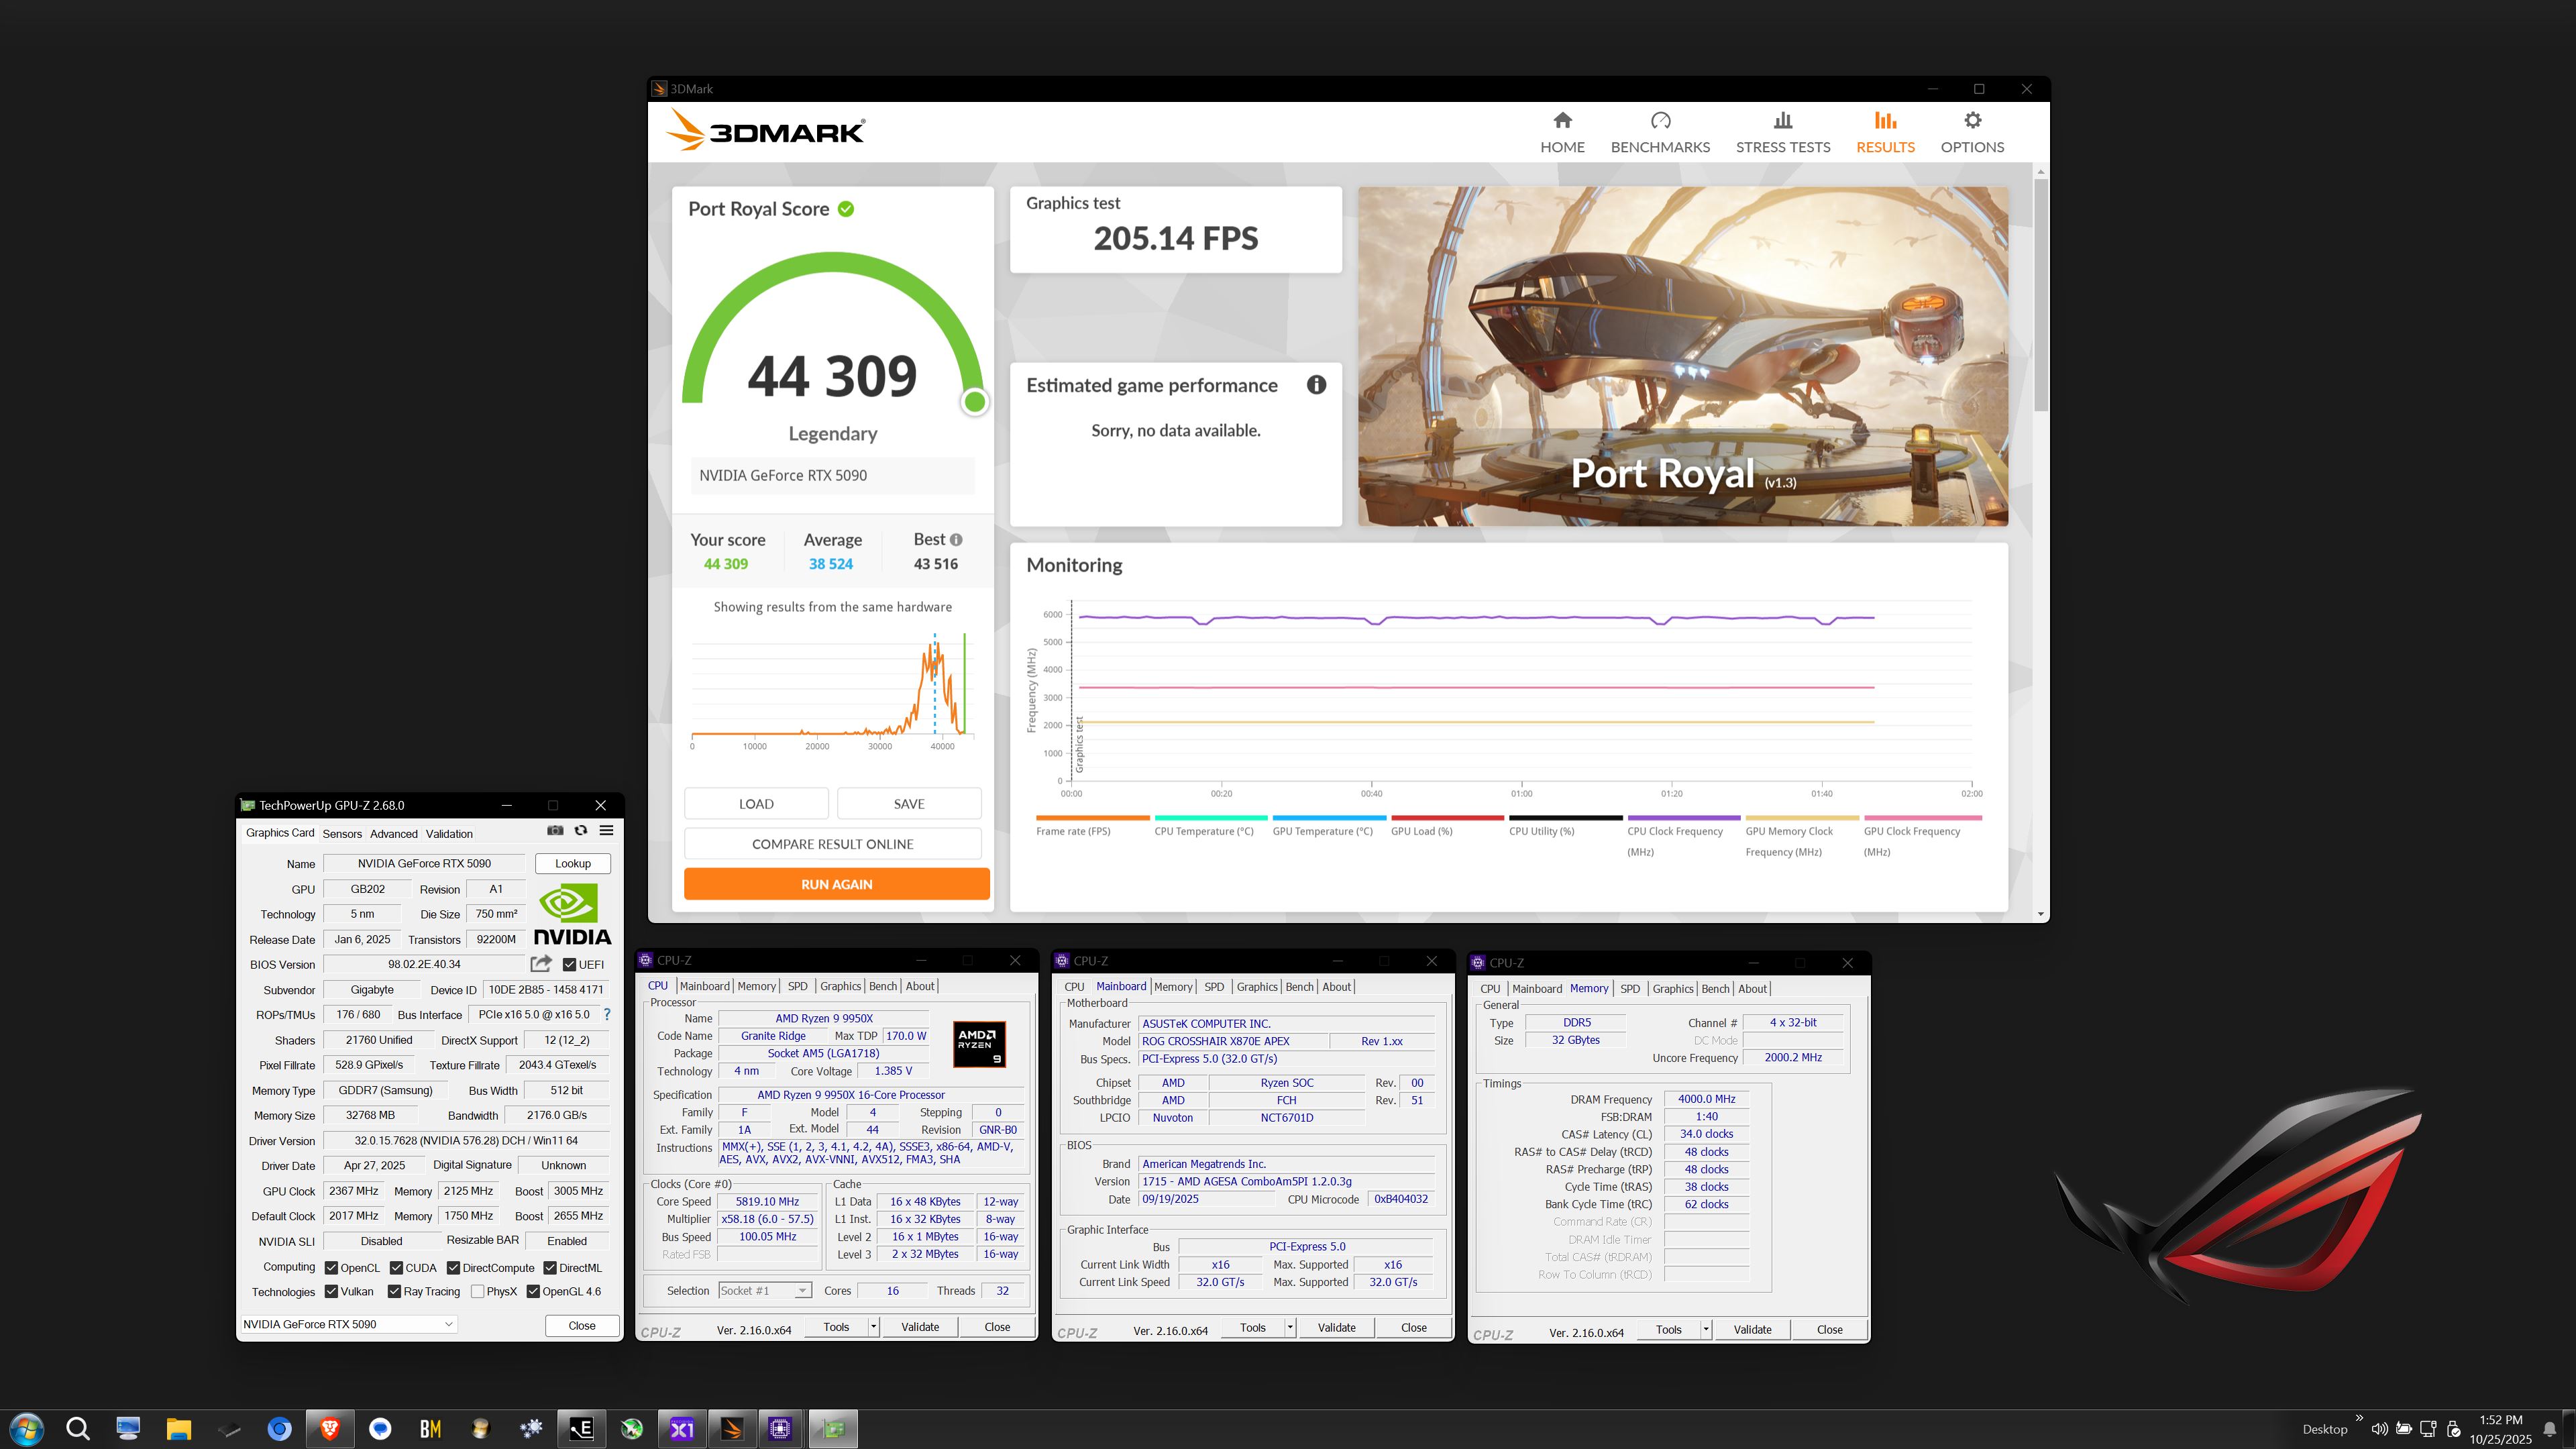The width and height of the screenshot is (2576, 1449).
Task: Click the RUN AGAIN button
Action: (x=836, y=884)
